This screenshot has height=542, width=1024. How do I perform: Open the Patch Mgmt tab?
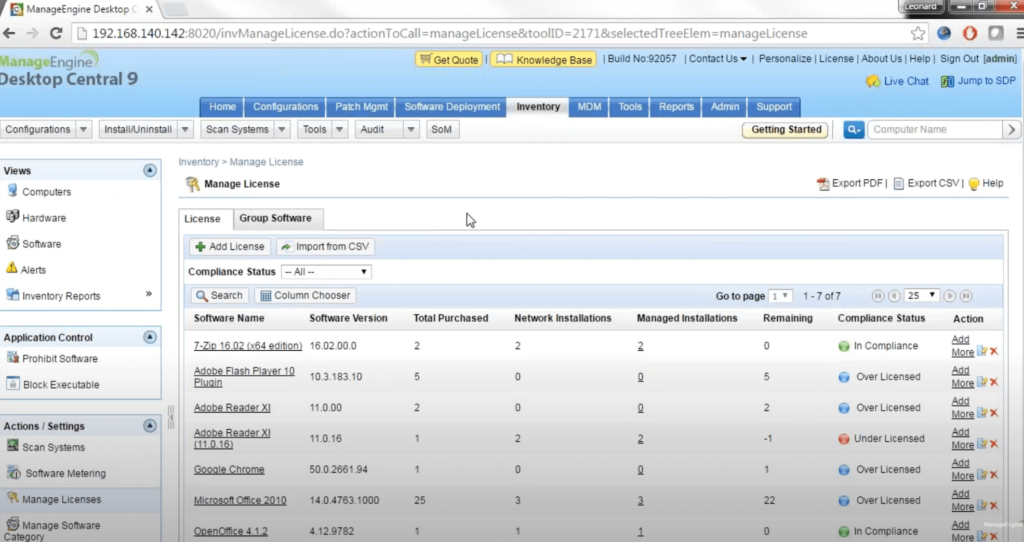(x=361, y=106)
